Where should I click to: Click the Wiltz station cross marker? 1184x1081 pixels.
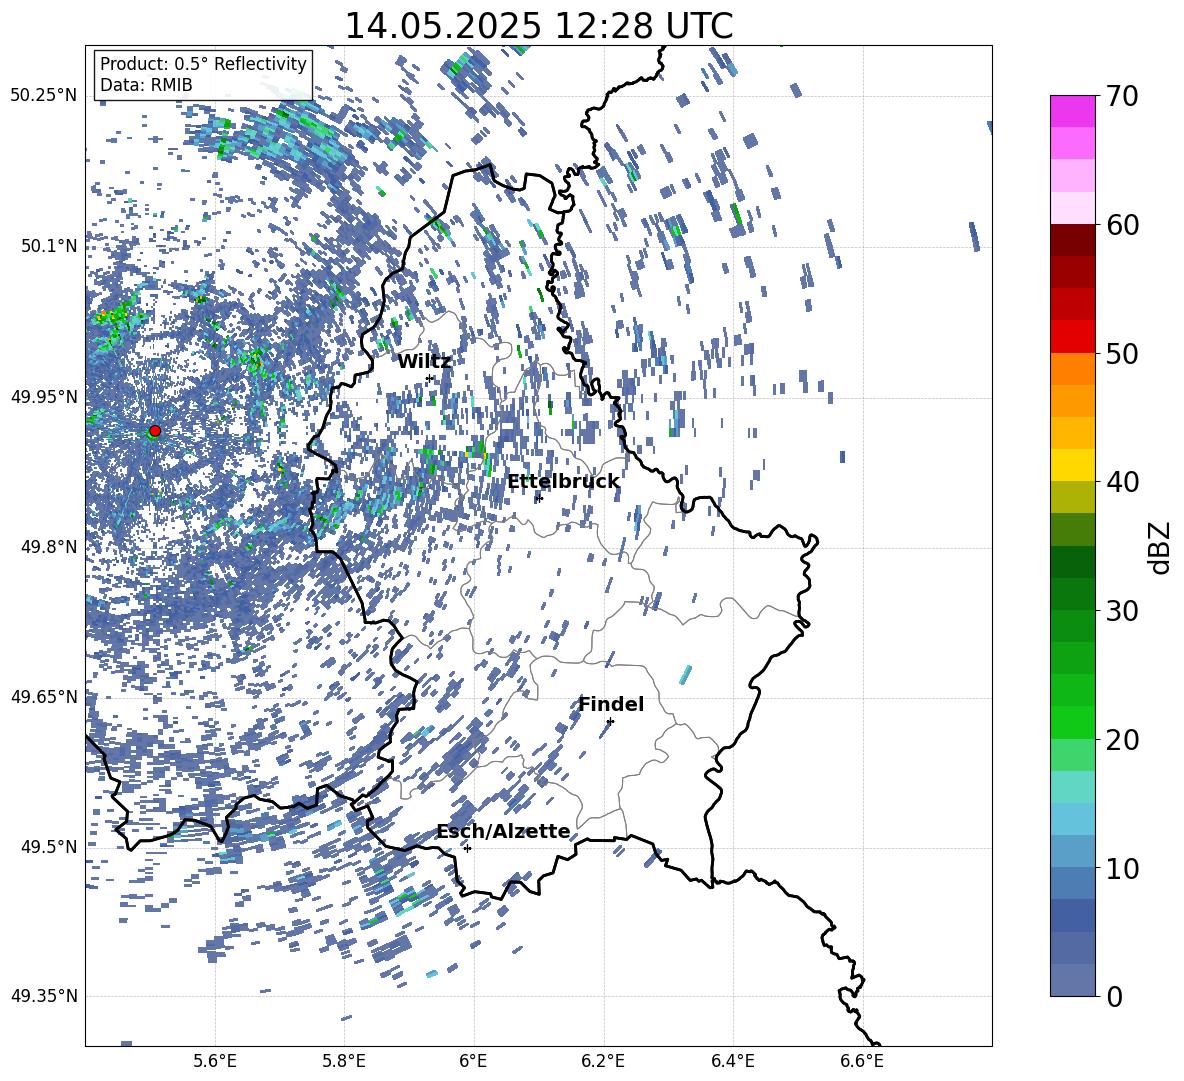pos(430,378)
